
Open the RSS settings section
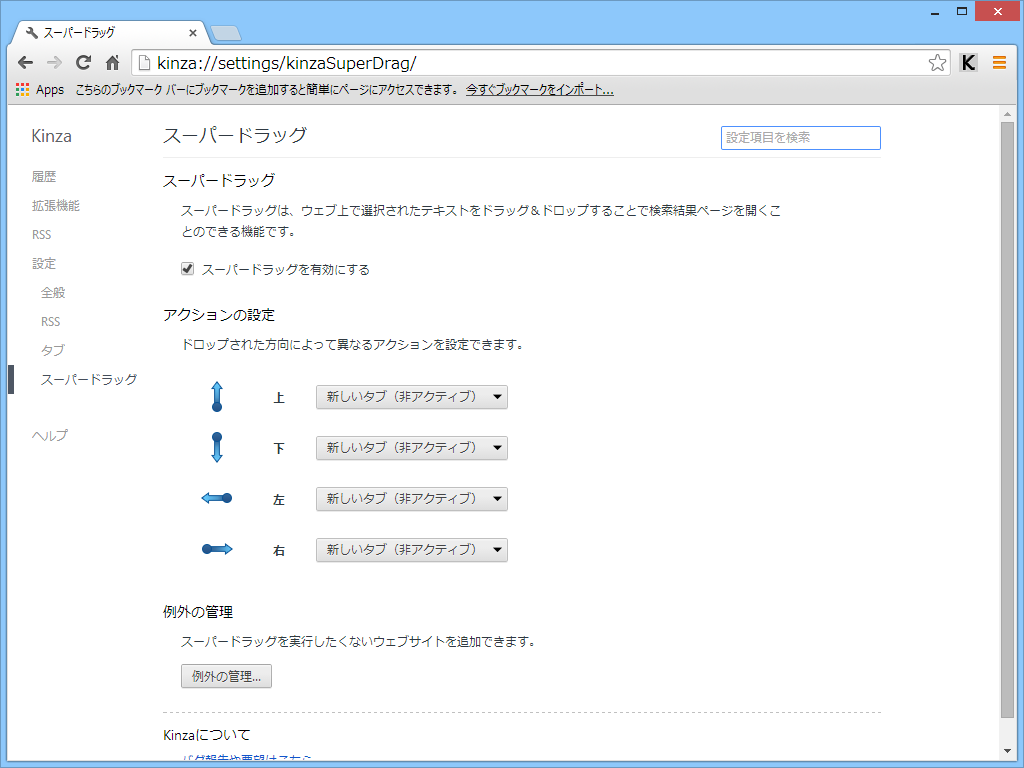point(42,234)
